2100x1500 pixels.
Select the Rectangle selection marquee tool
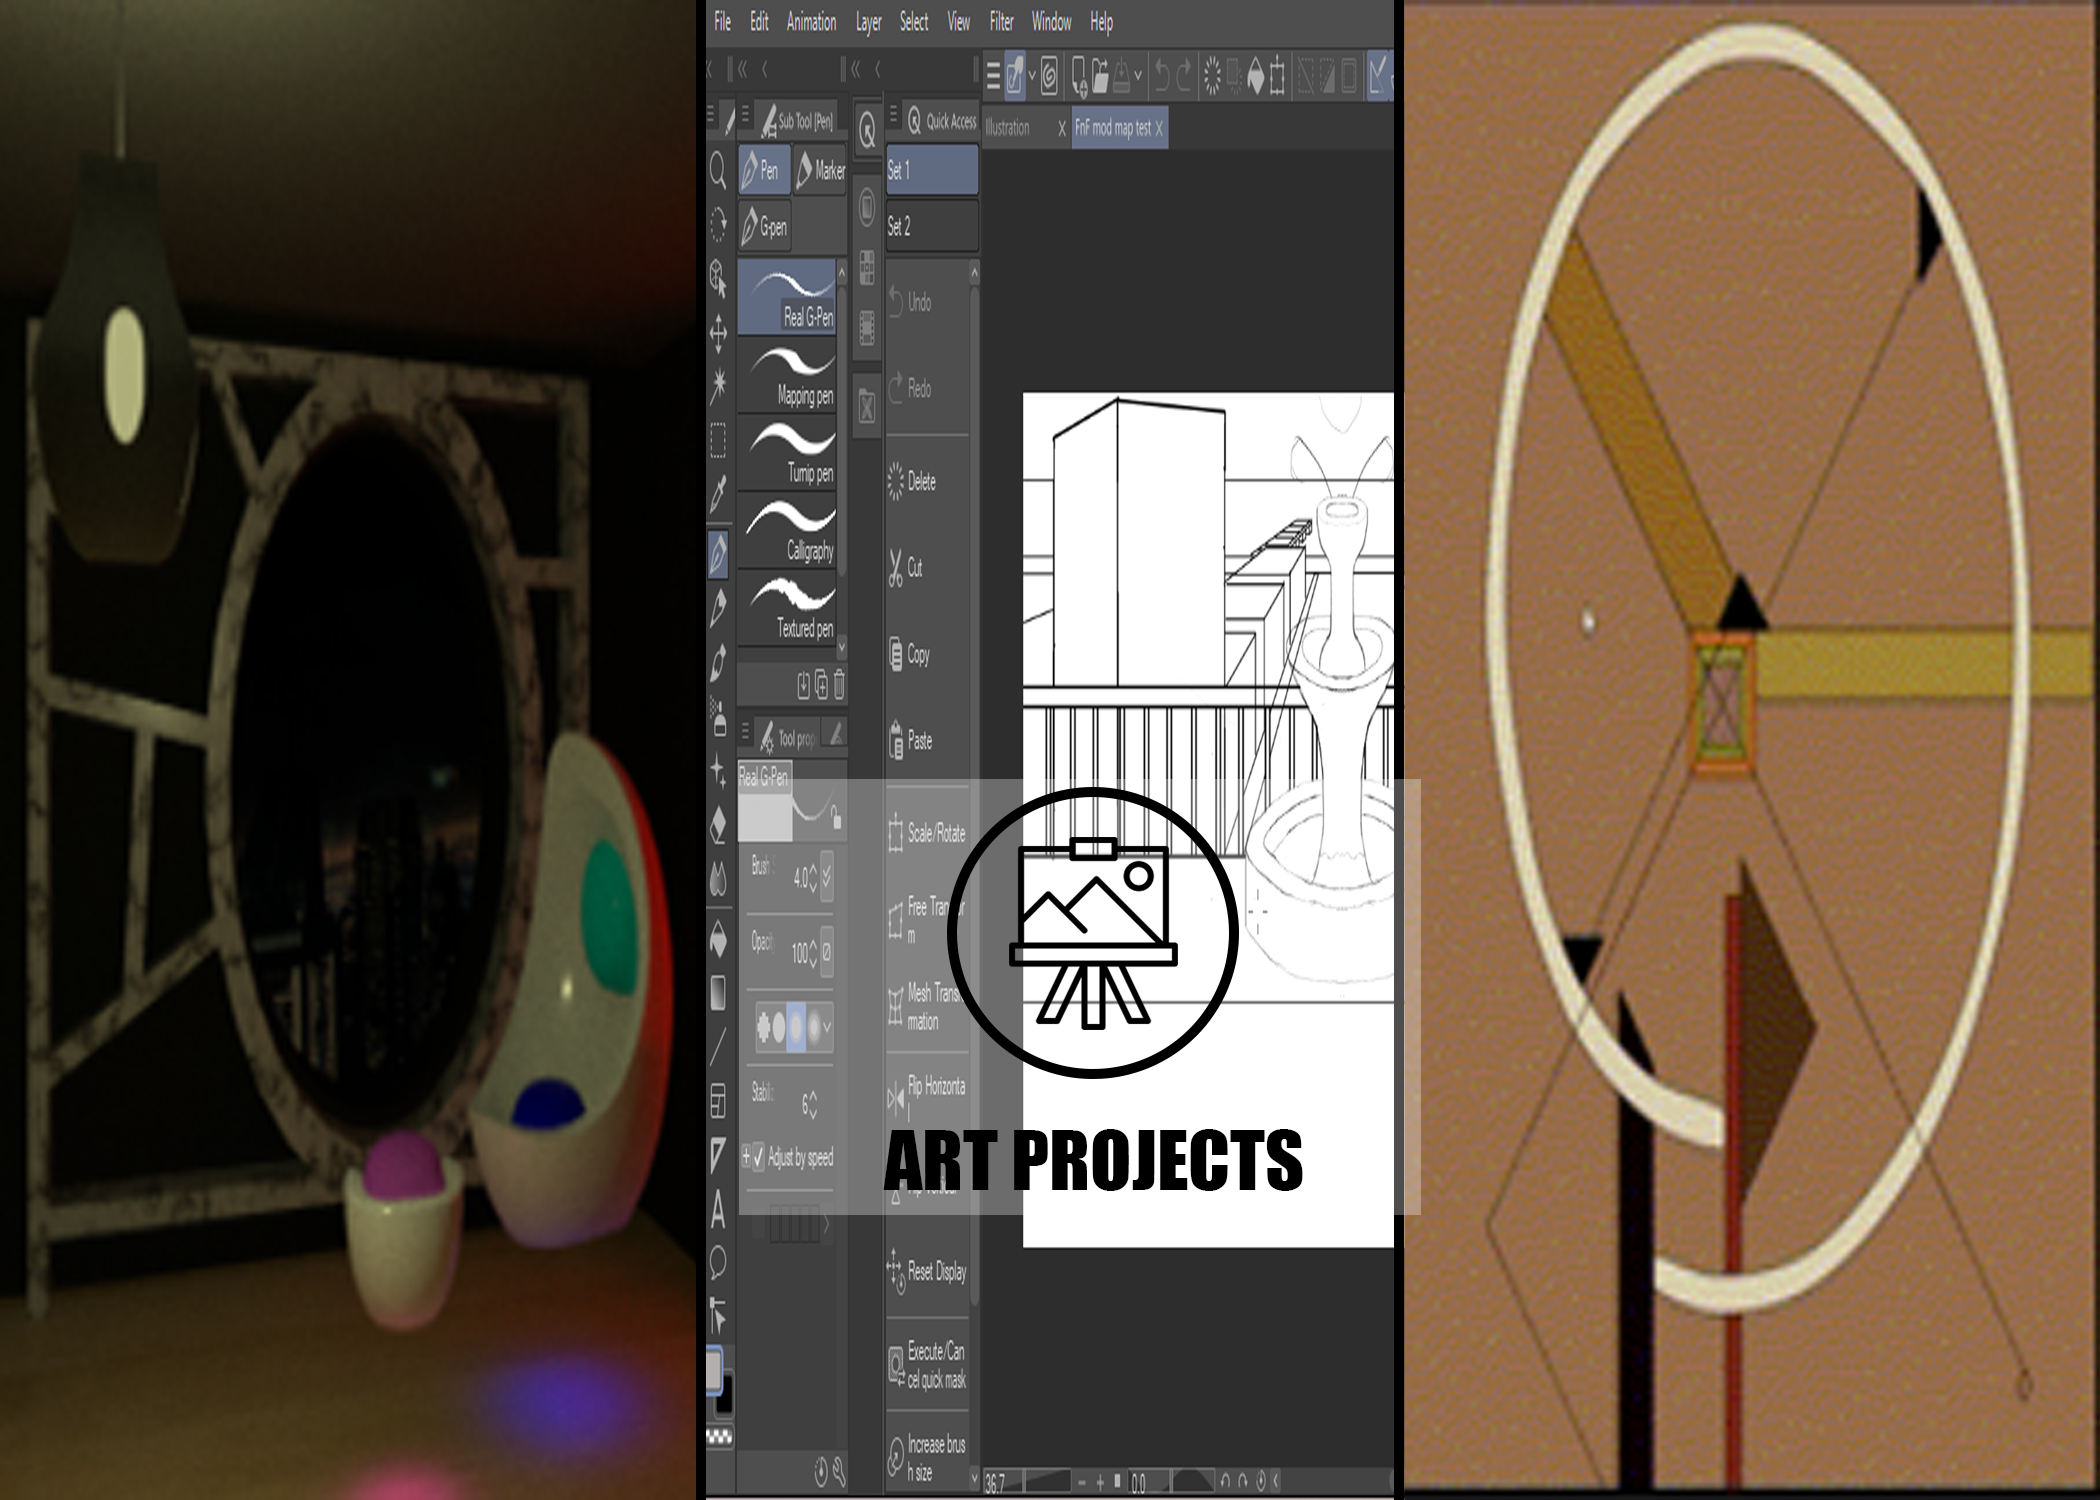pos(718,440)
